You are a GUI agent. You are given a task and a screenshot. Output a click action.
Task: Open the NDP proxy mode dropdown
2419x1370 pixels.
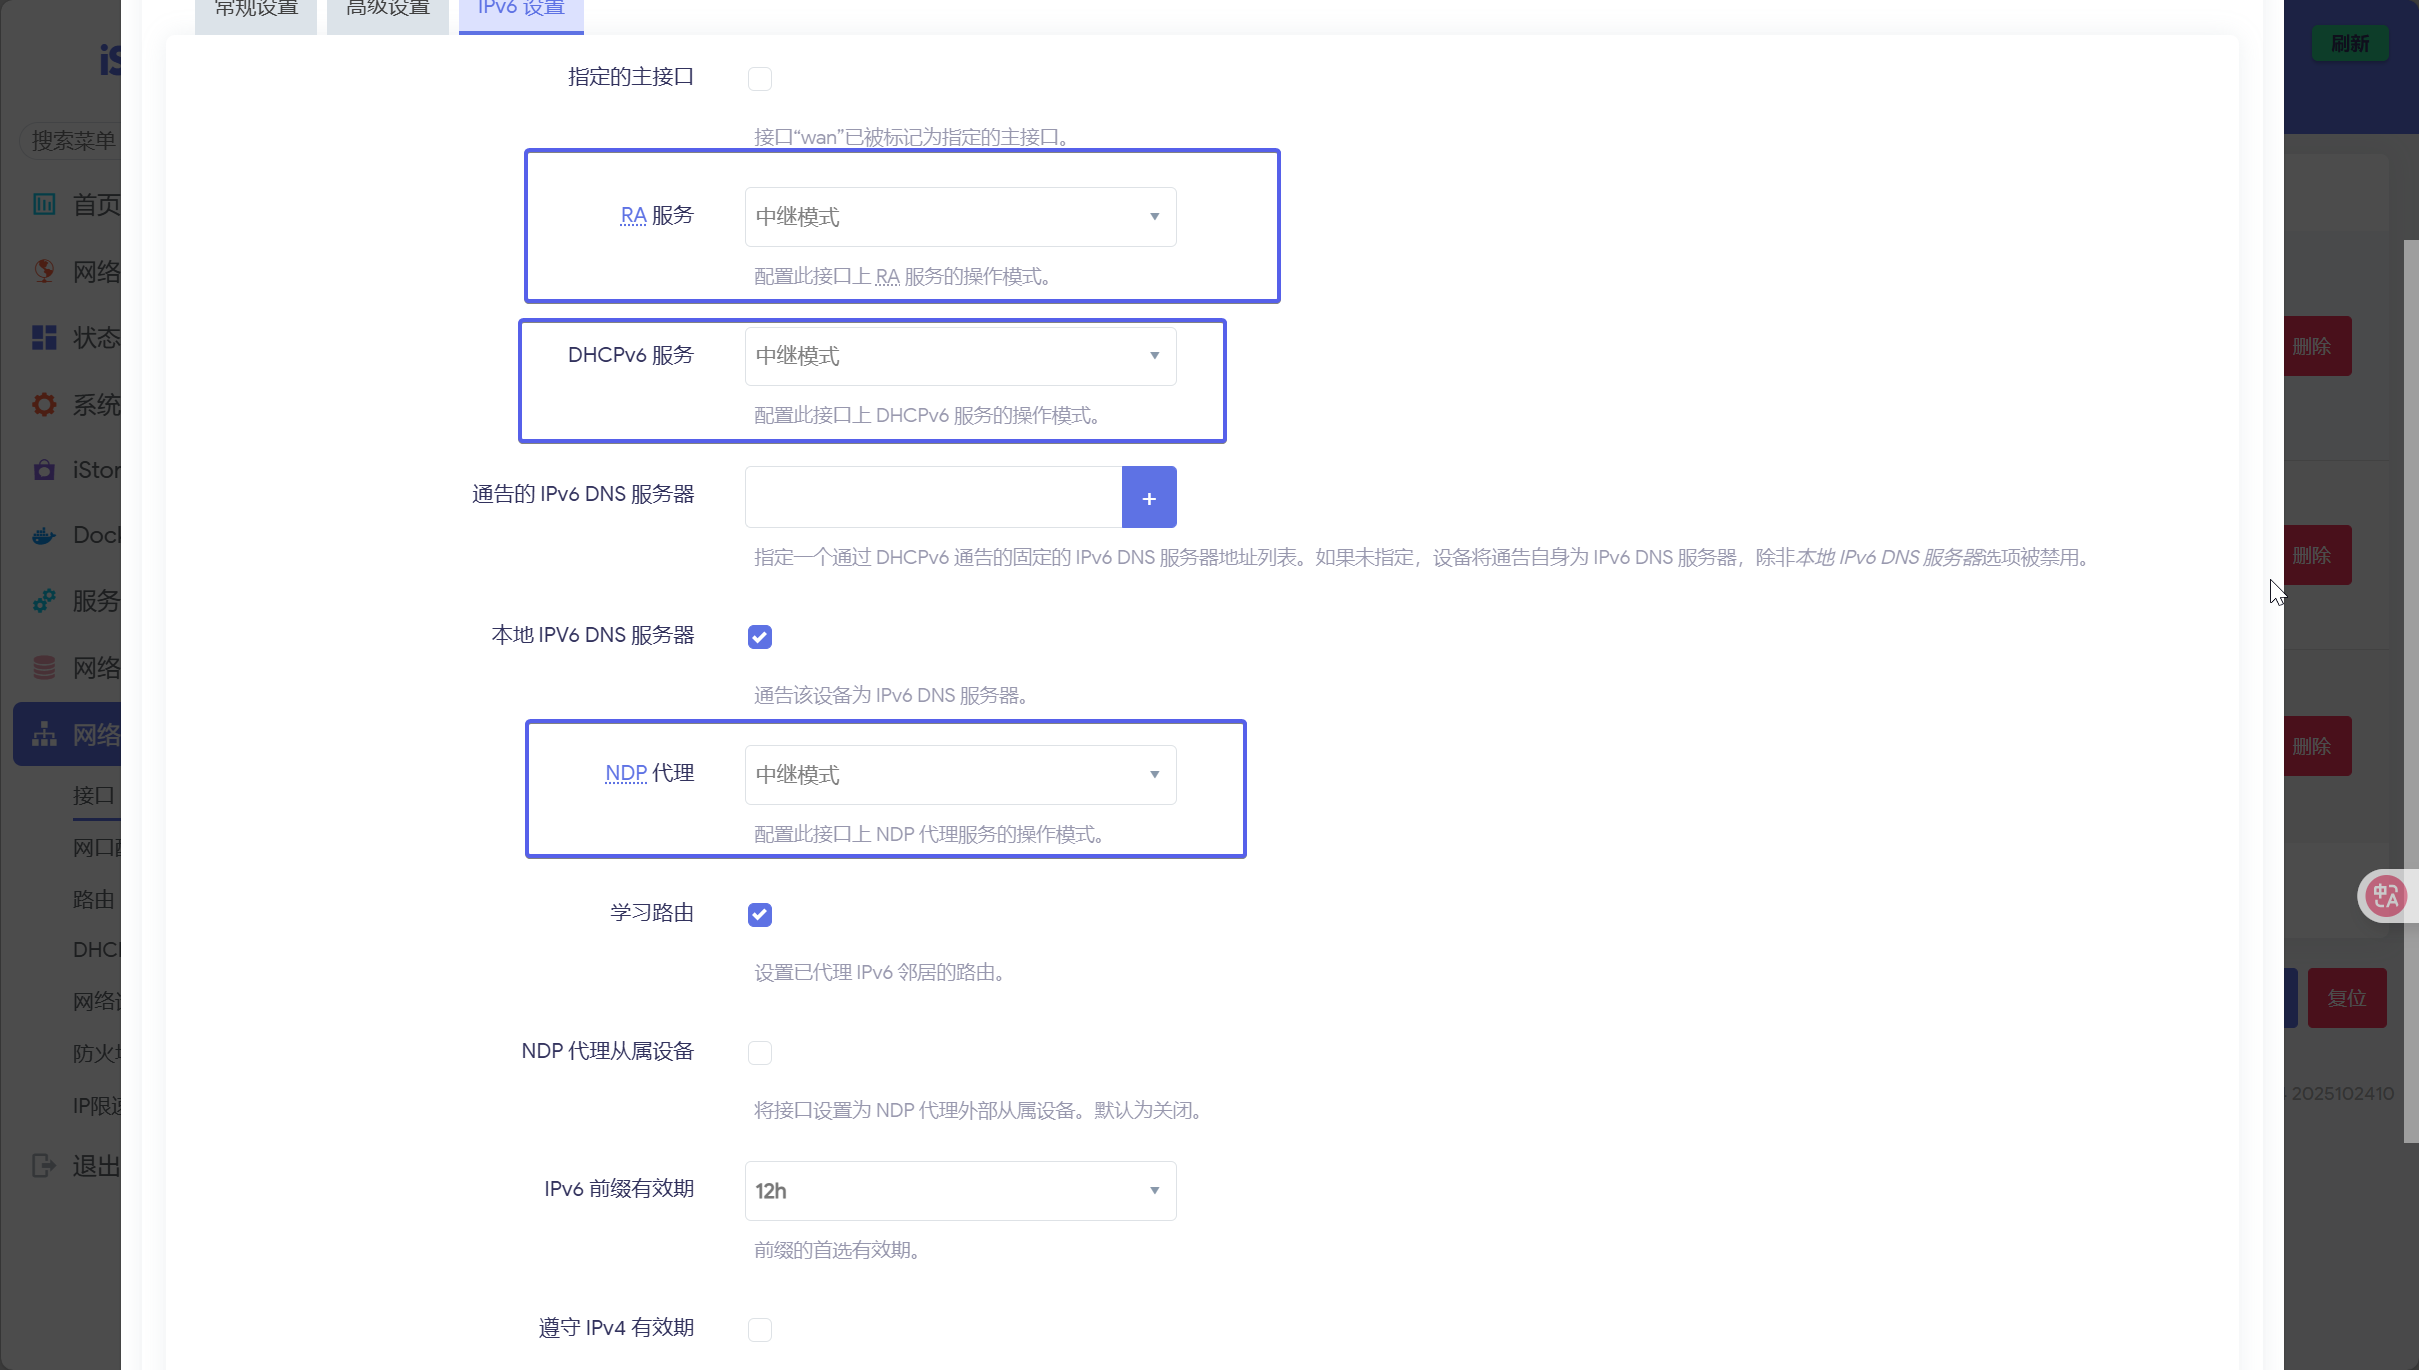click(x=960, y=775)
